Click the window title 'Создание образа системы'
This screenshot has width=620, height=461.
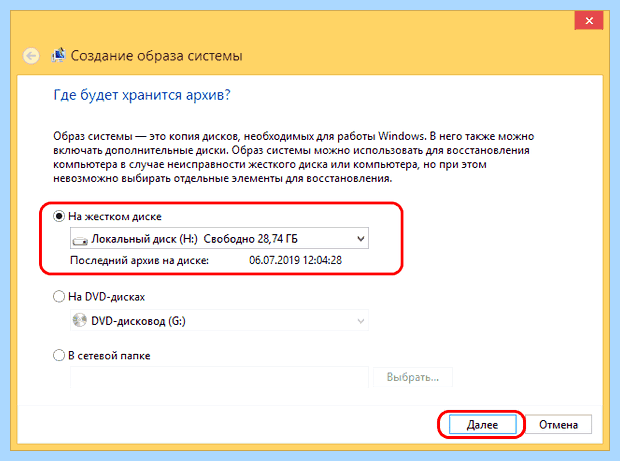(x=156, y=56)
